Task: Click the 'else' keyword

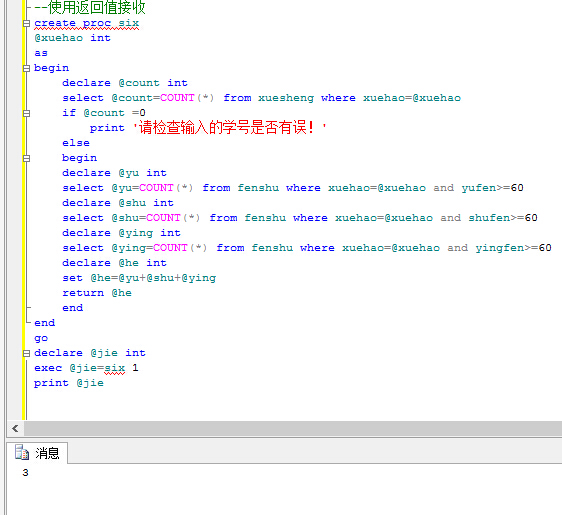Action: coord(76,143)
